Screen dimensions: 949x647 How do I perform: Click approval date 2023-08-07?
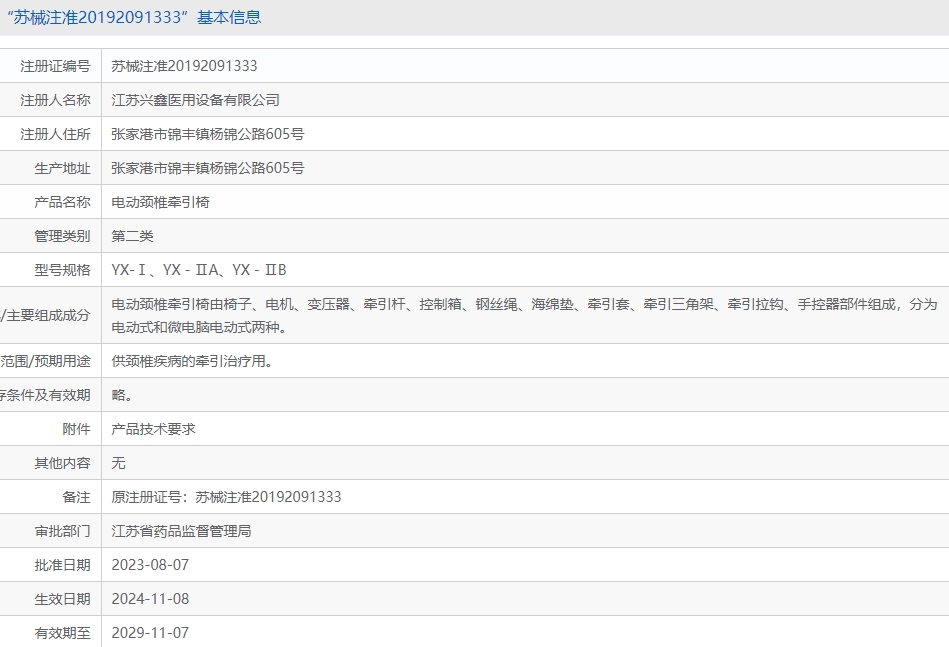tap(150, 564)
